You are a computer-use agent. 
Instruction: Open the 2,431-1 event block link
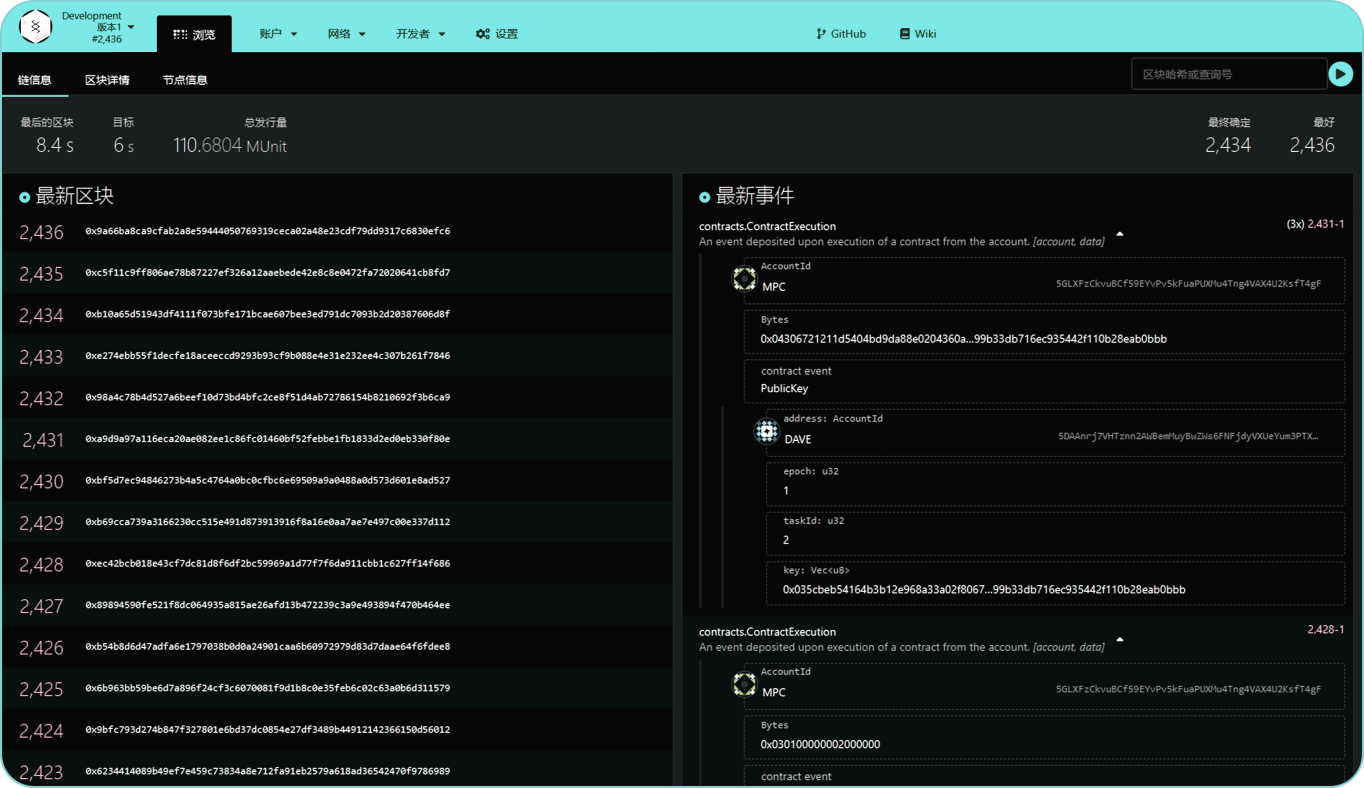[x=1325, y=225]
